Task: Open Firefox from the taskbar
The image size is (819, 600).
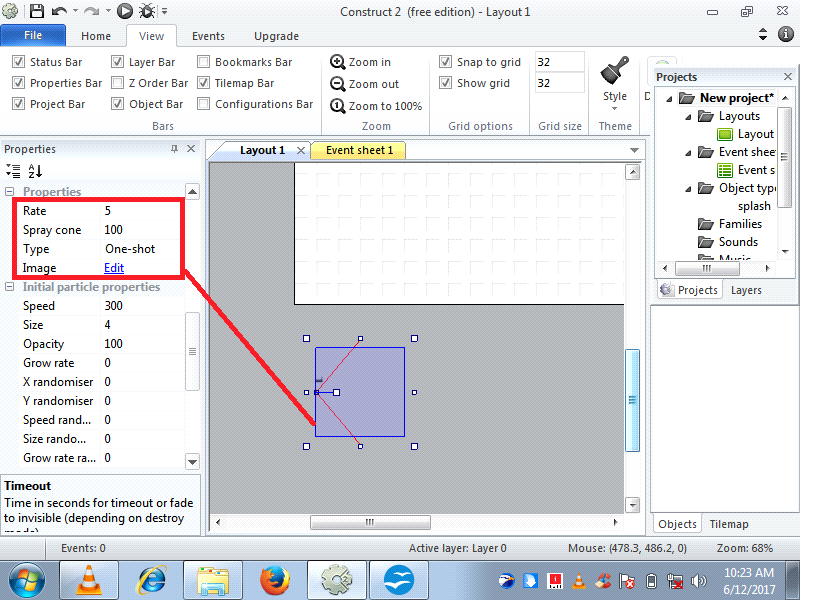Action: tap(275, 579)
